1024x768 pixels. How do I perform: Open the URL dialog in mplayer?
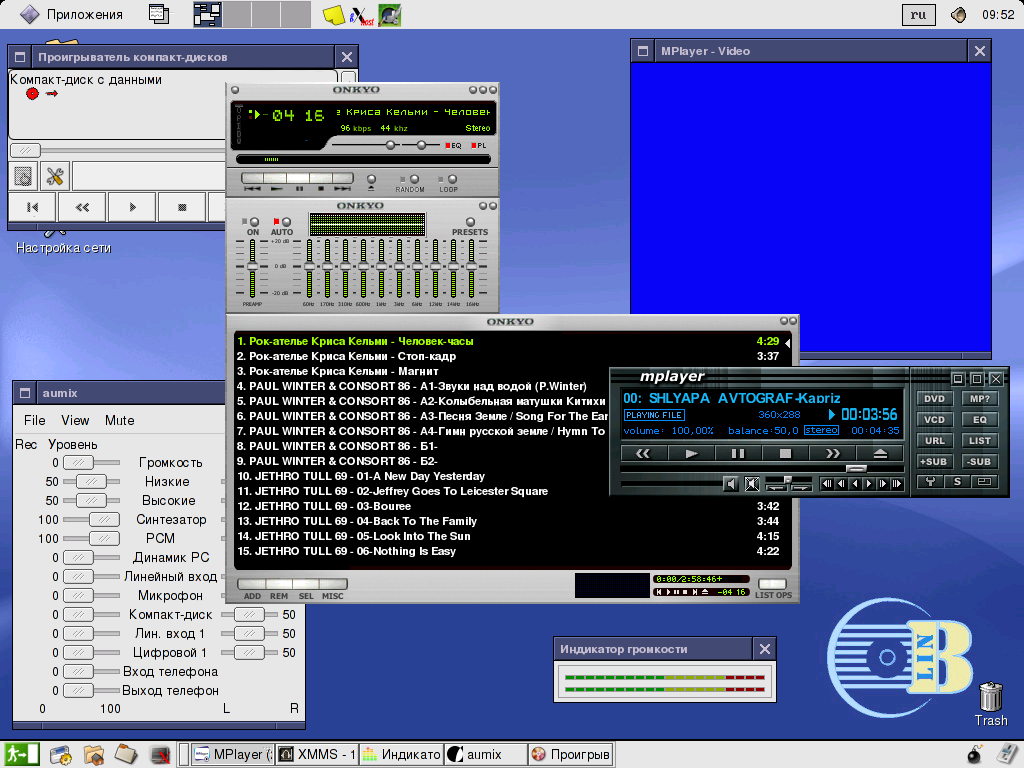(935, 441)
